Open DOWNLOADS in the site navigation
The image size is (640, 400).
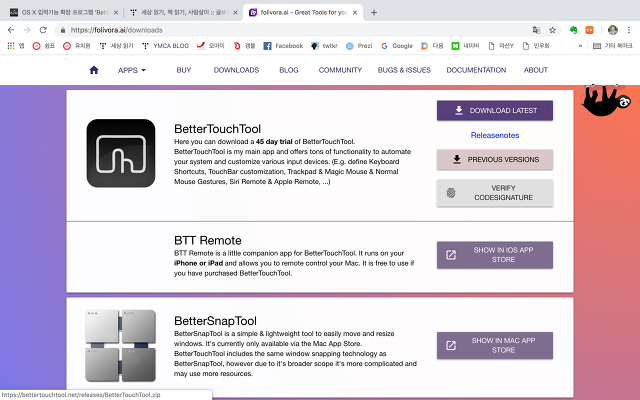tap(236, 70)
